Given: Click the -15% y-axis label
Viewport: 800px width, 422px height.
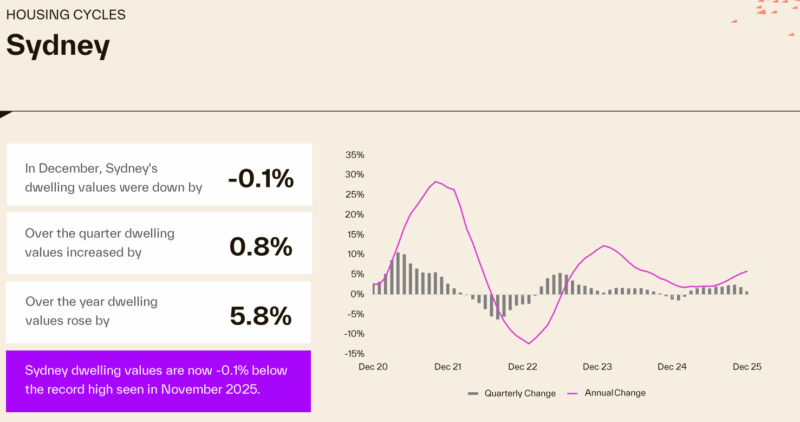Looking at the screenshot, I should (352, 353).
